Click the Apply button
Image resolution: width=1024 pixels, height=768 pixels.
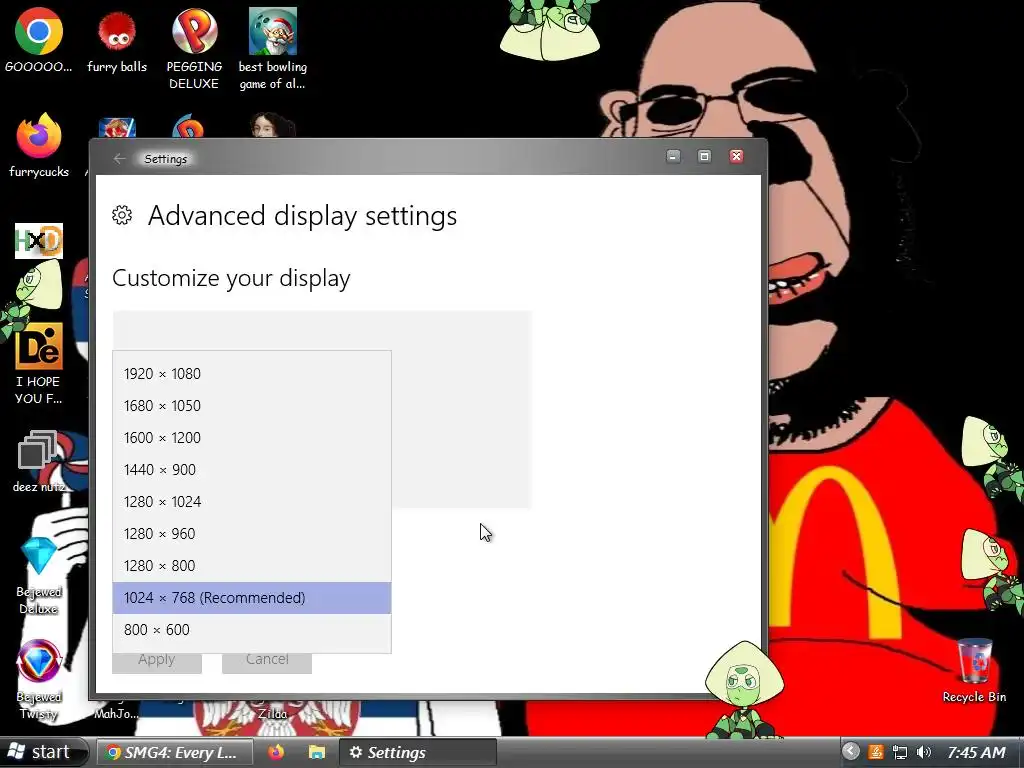157,662
